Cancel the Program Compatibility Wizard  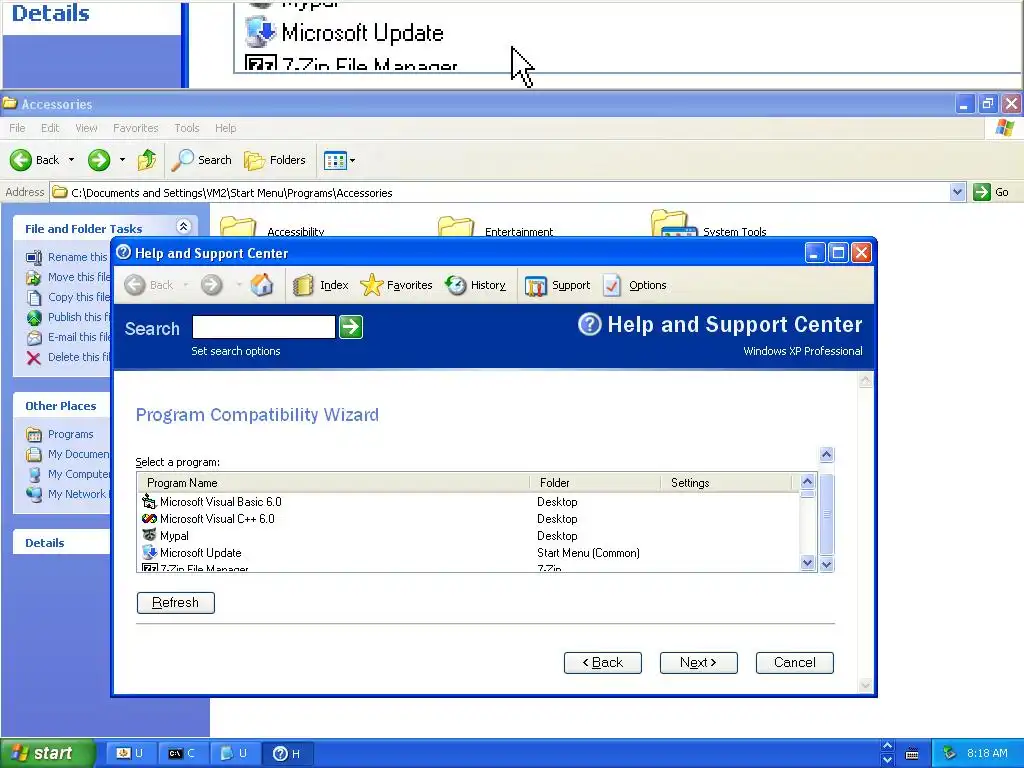coord(795,663)
